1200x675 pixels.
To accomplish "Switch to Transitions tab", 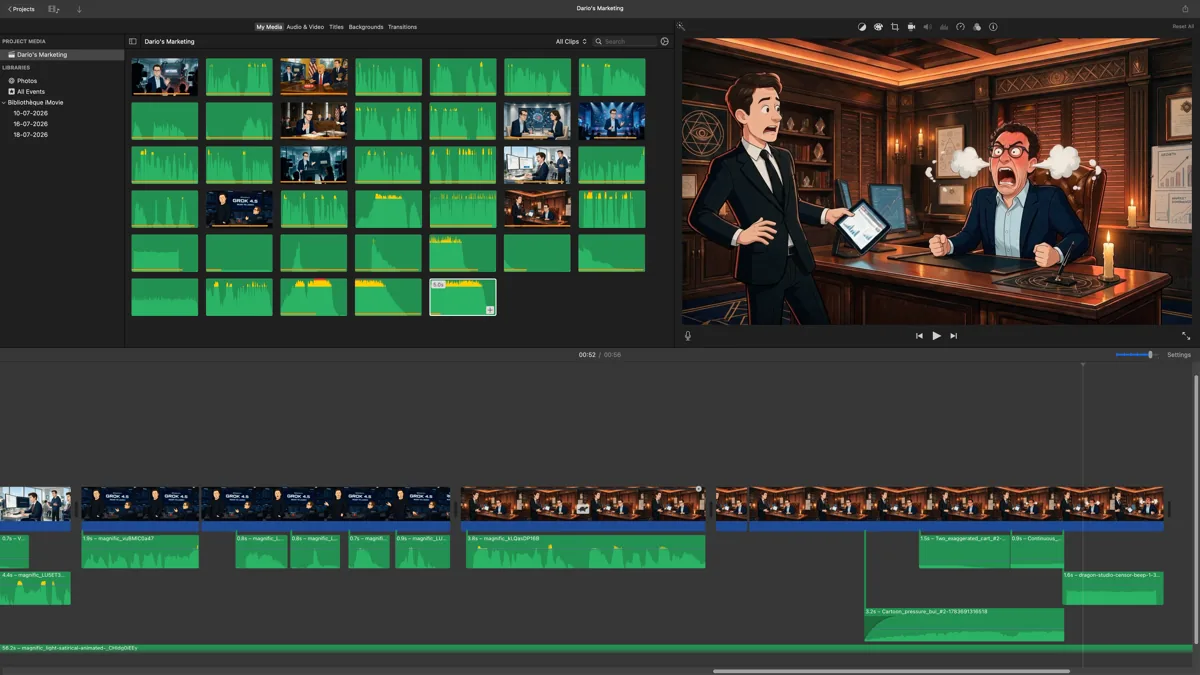I will tap(402, 27).
